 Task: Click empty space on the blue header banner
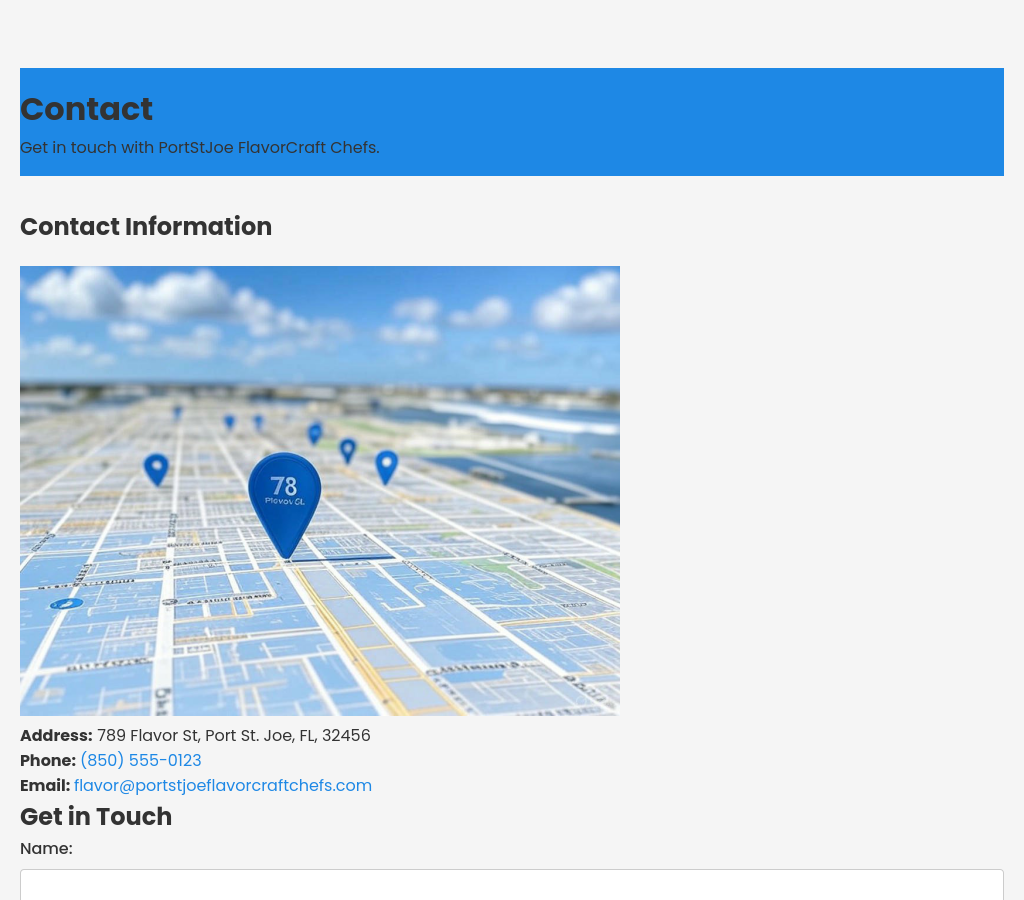[x=700, y=120]
